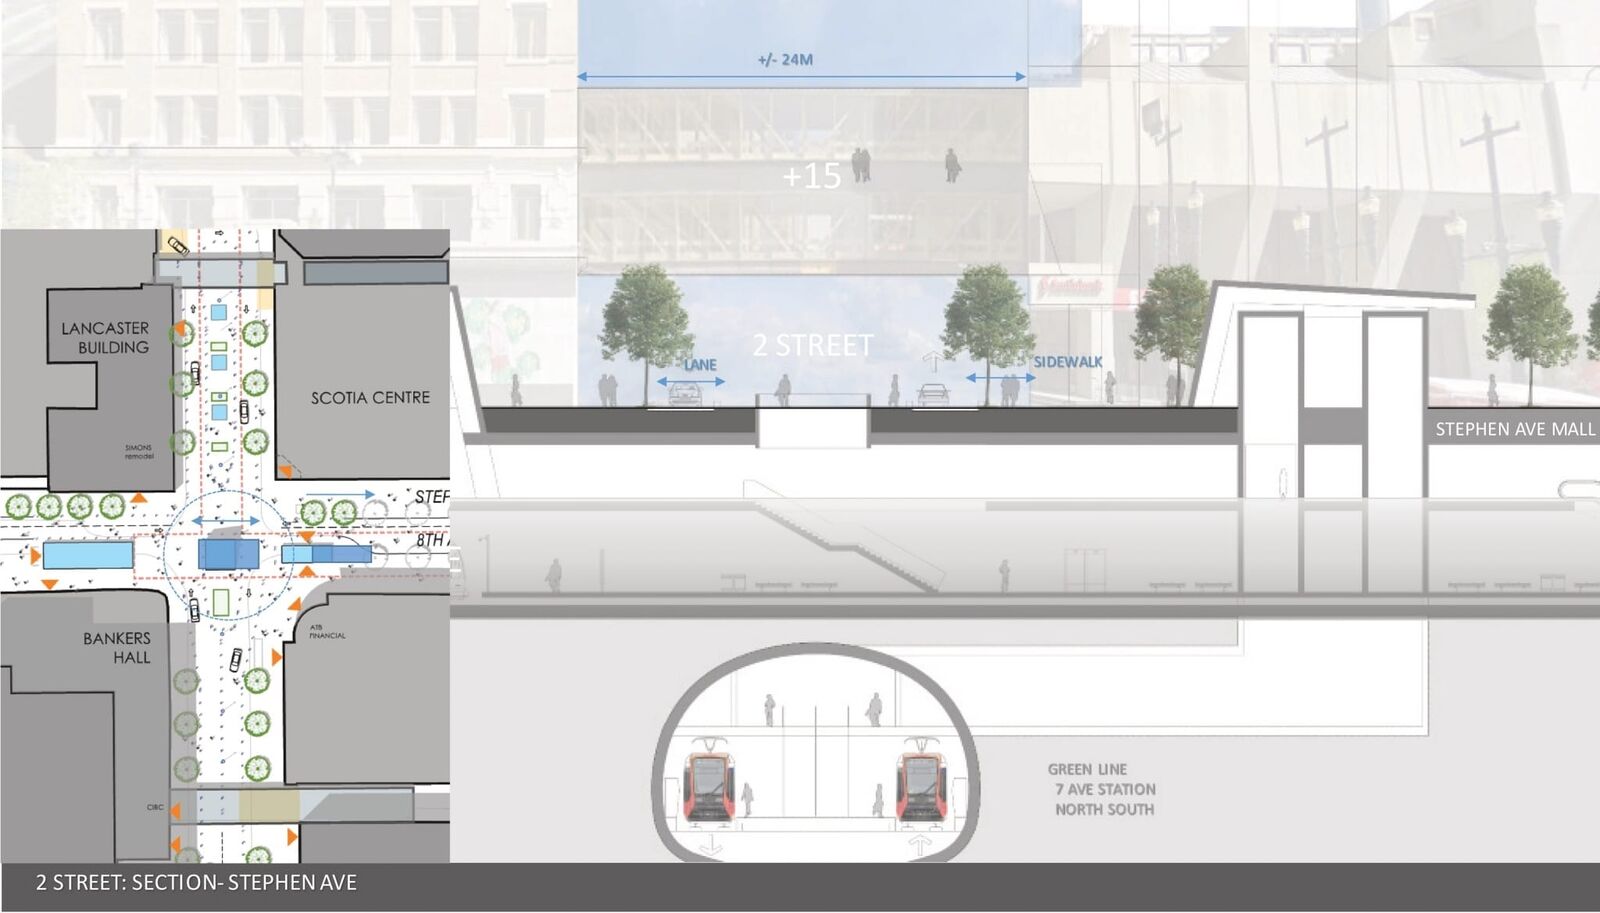This screenshot has height=913, width=1600.
Task: Select the long light blue rectangle on the plan's left
Action: (88, 554)
